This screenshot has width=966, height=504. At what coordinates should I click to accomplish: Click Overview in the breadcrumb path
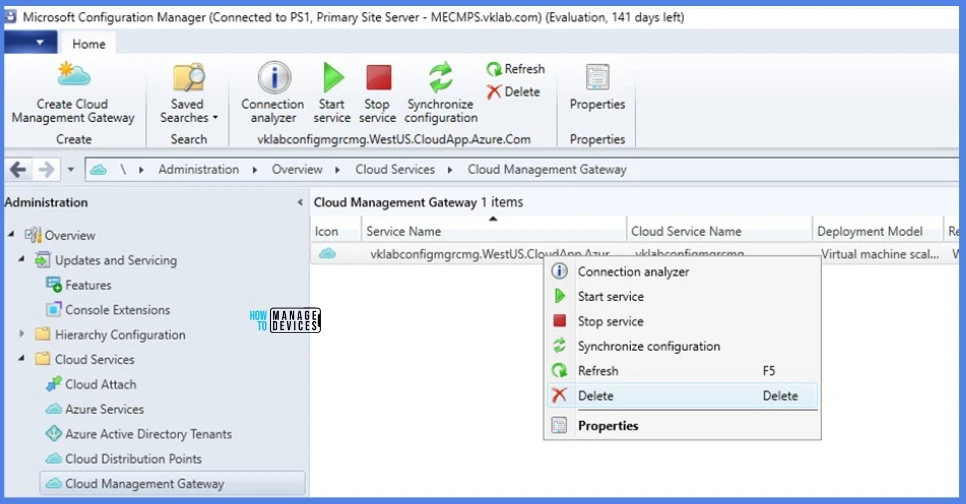pyautogui.click(x=297, y=169)
